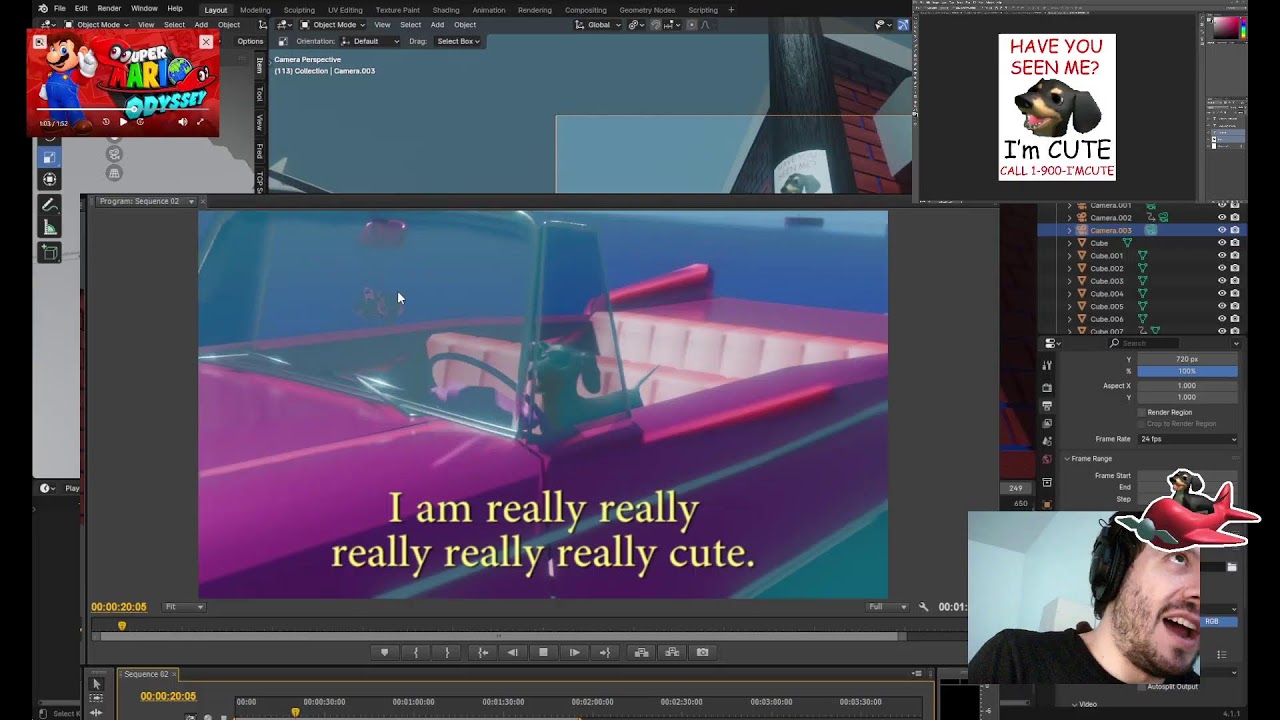Screen dimensions: 1280x720
Task: Select the Scale tool in Blender toolbar
Action: 49,157
